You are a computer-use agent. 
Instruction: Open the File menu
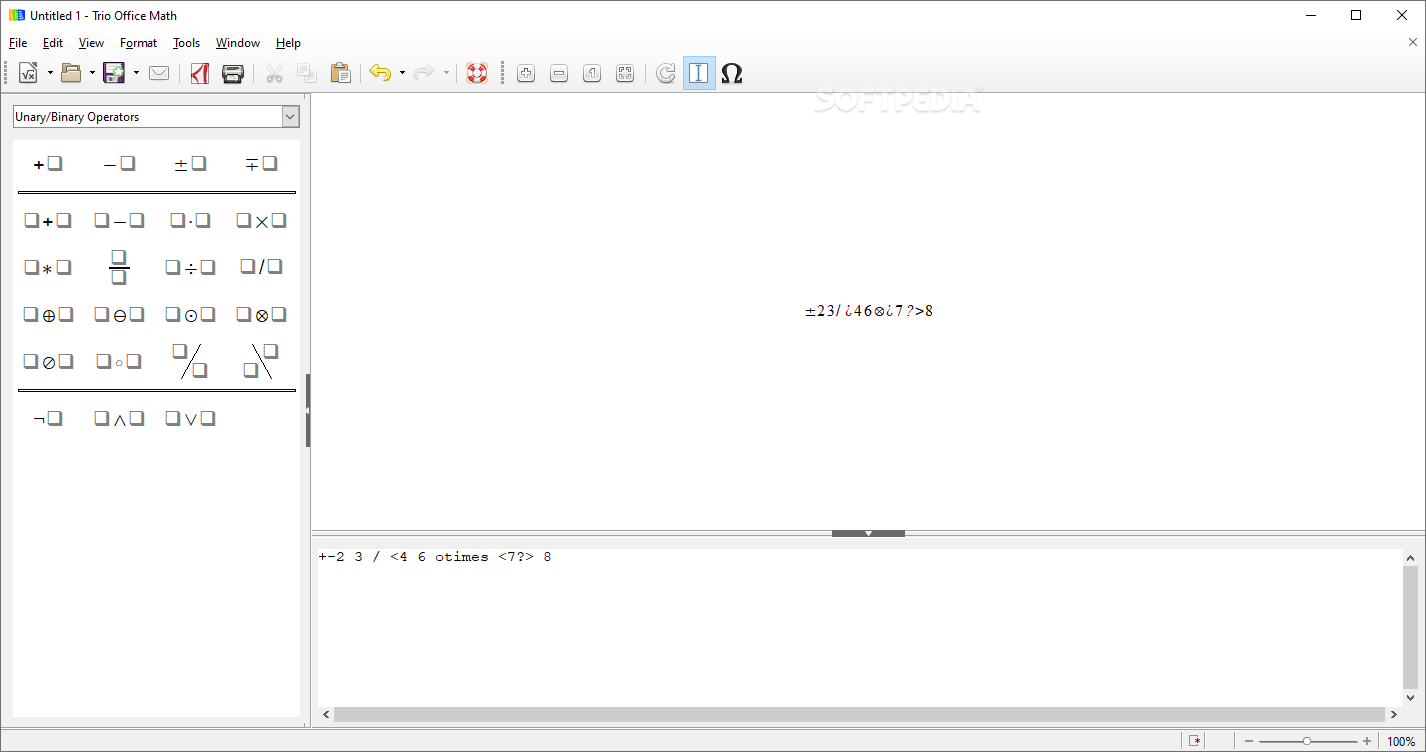pyautogui.click(x=18, y=43)
